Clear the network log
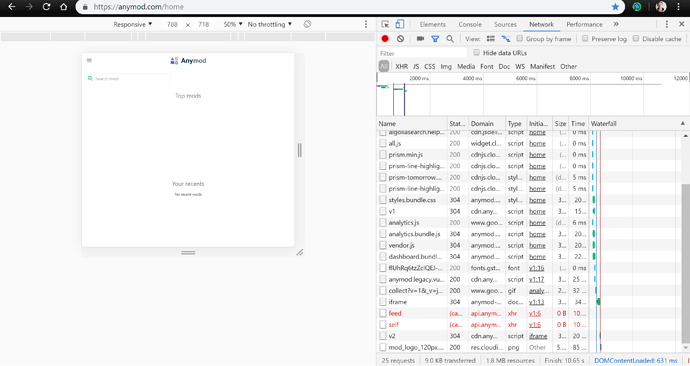 (400, 39)
